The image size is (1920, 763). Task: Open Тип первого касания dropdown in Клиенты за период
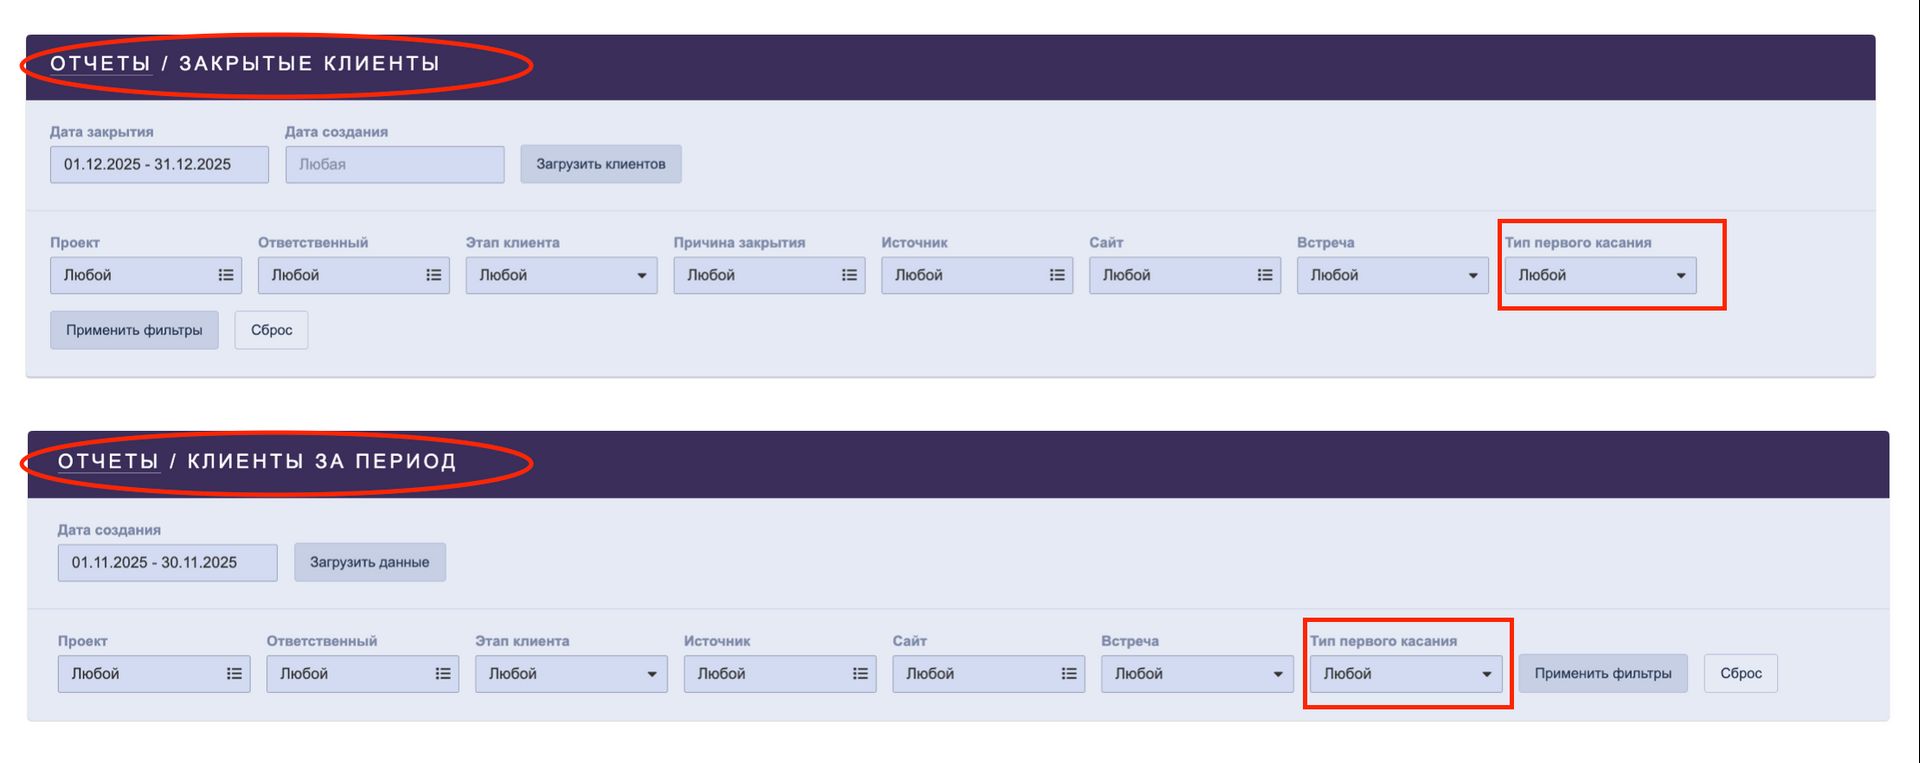pos(1406,674)
